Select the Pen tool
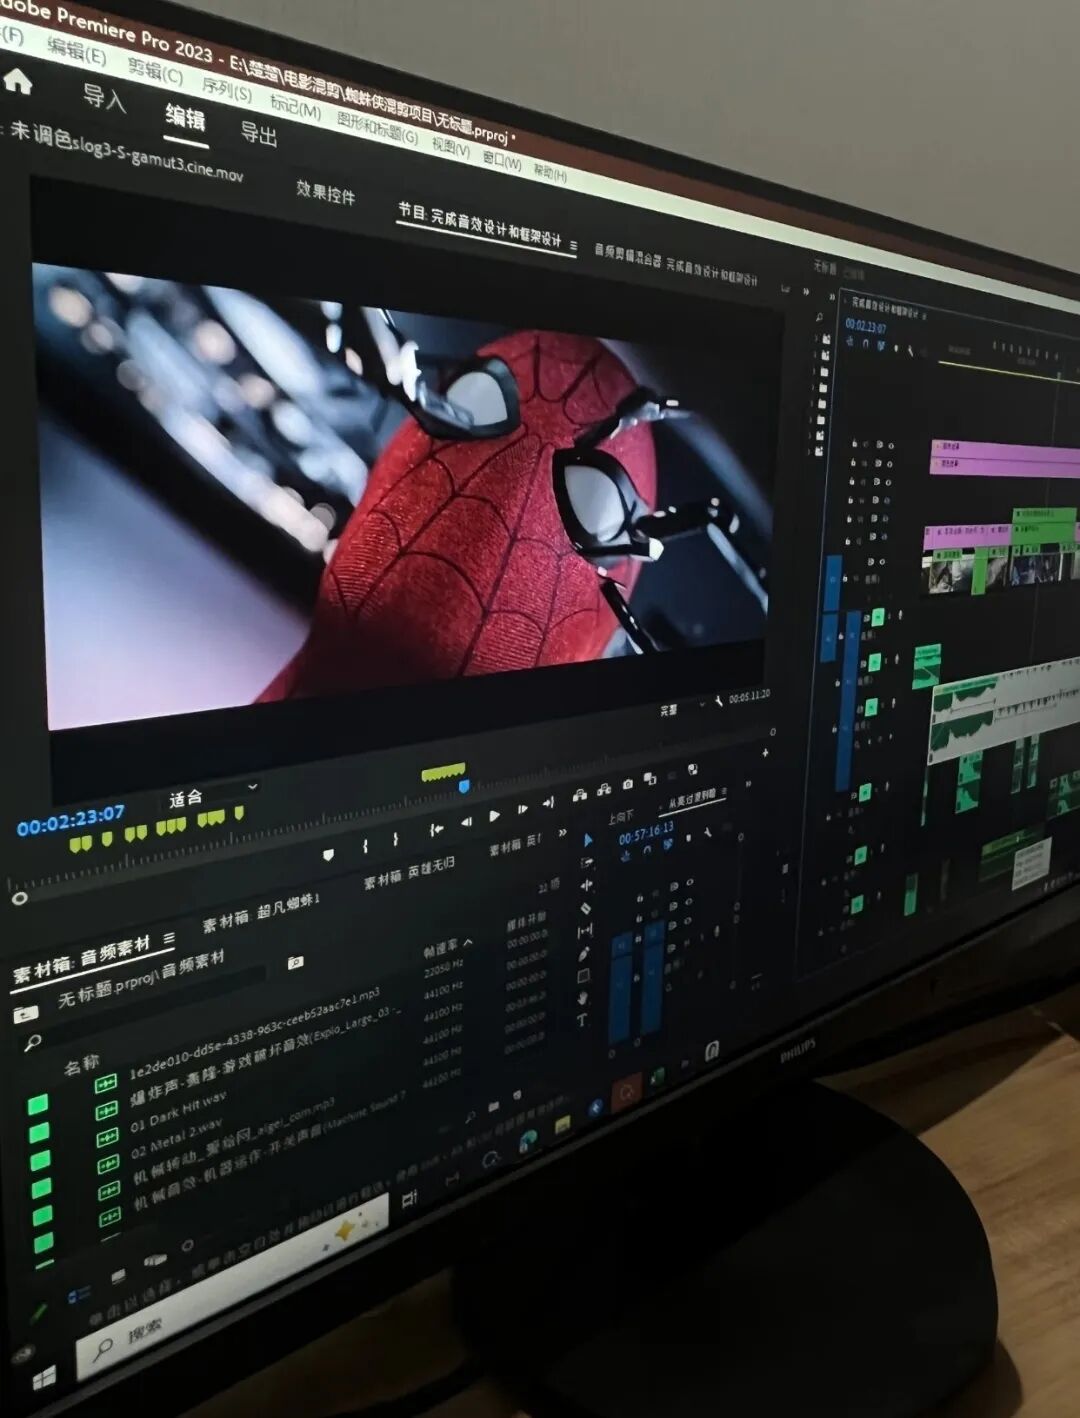 [583, 953]
